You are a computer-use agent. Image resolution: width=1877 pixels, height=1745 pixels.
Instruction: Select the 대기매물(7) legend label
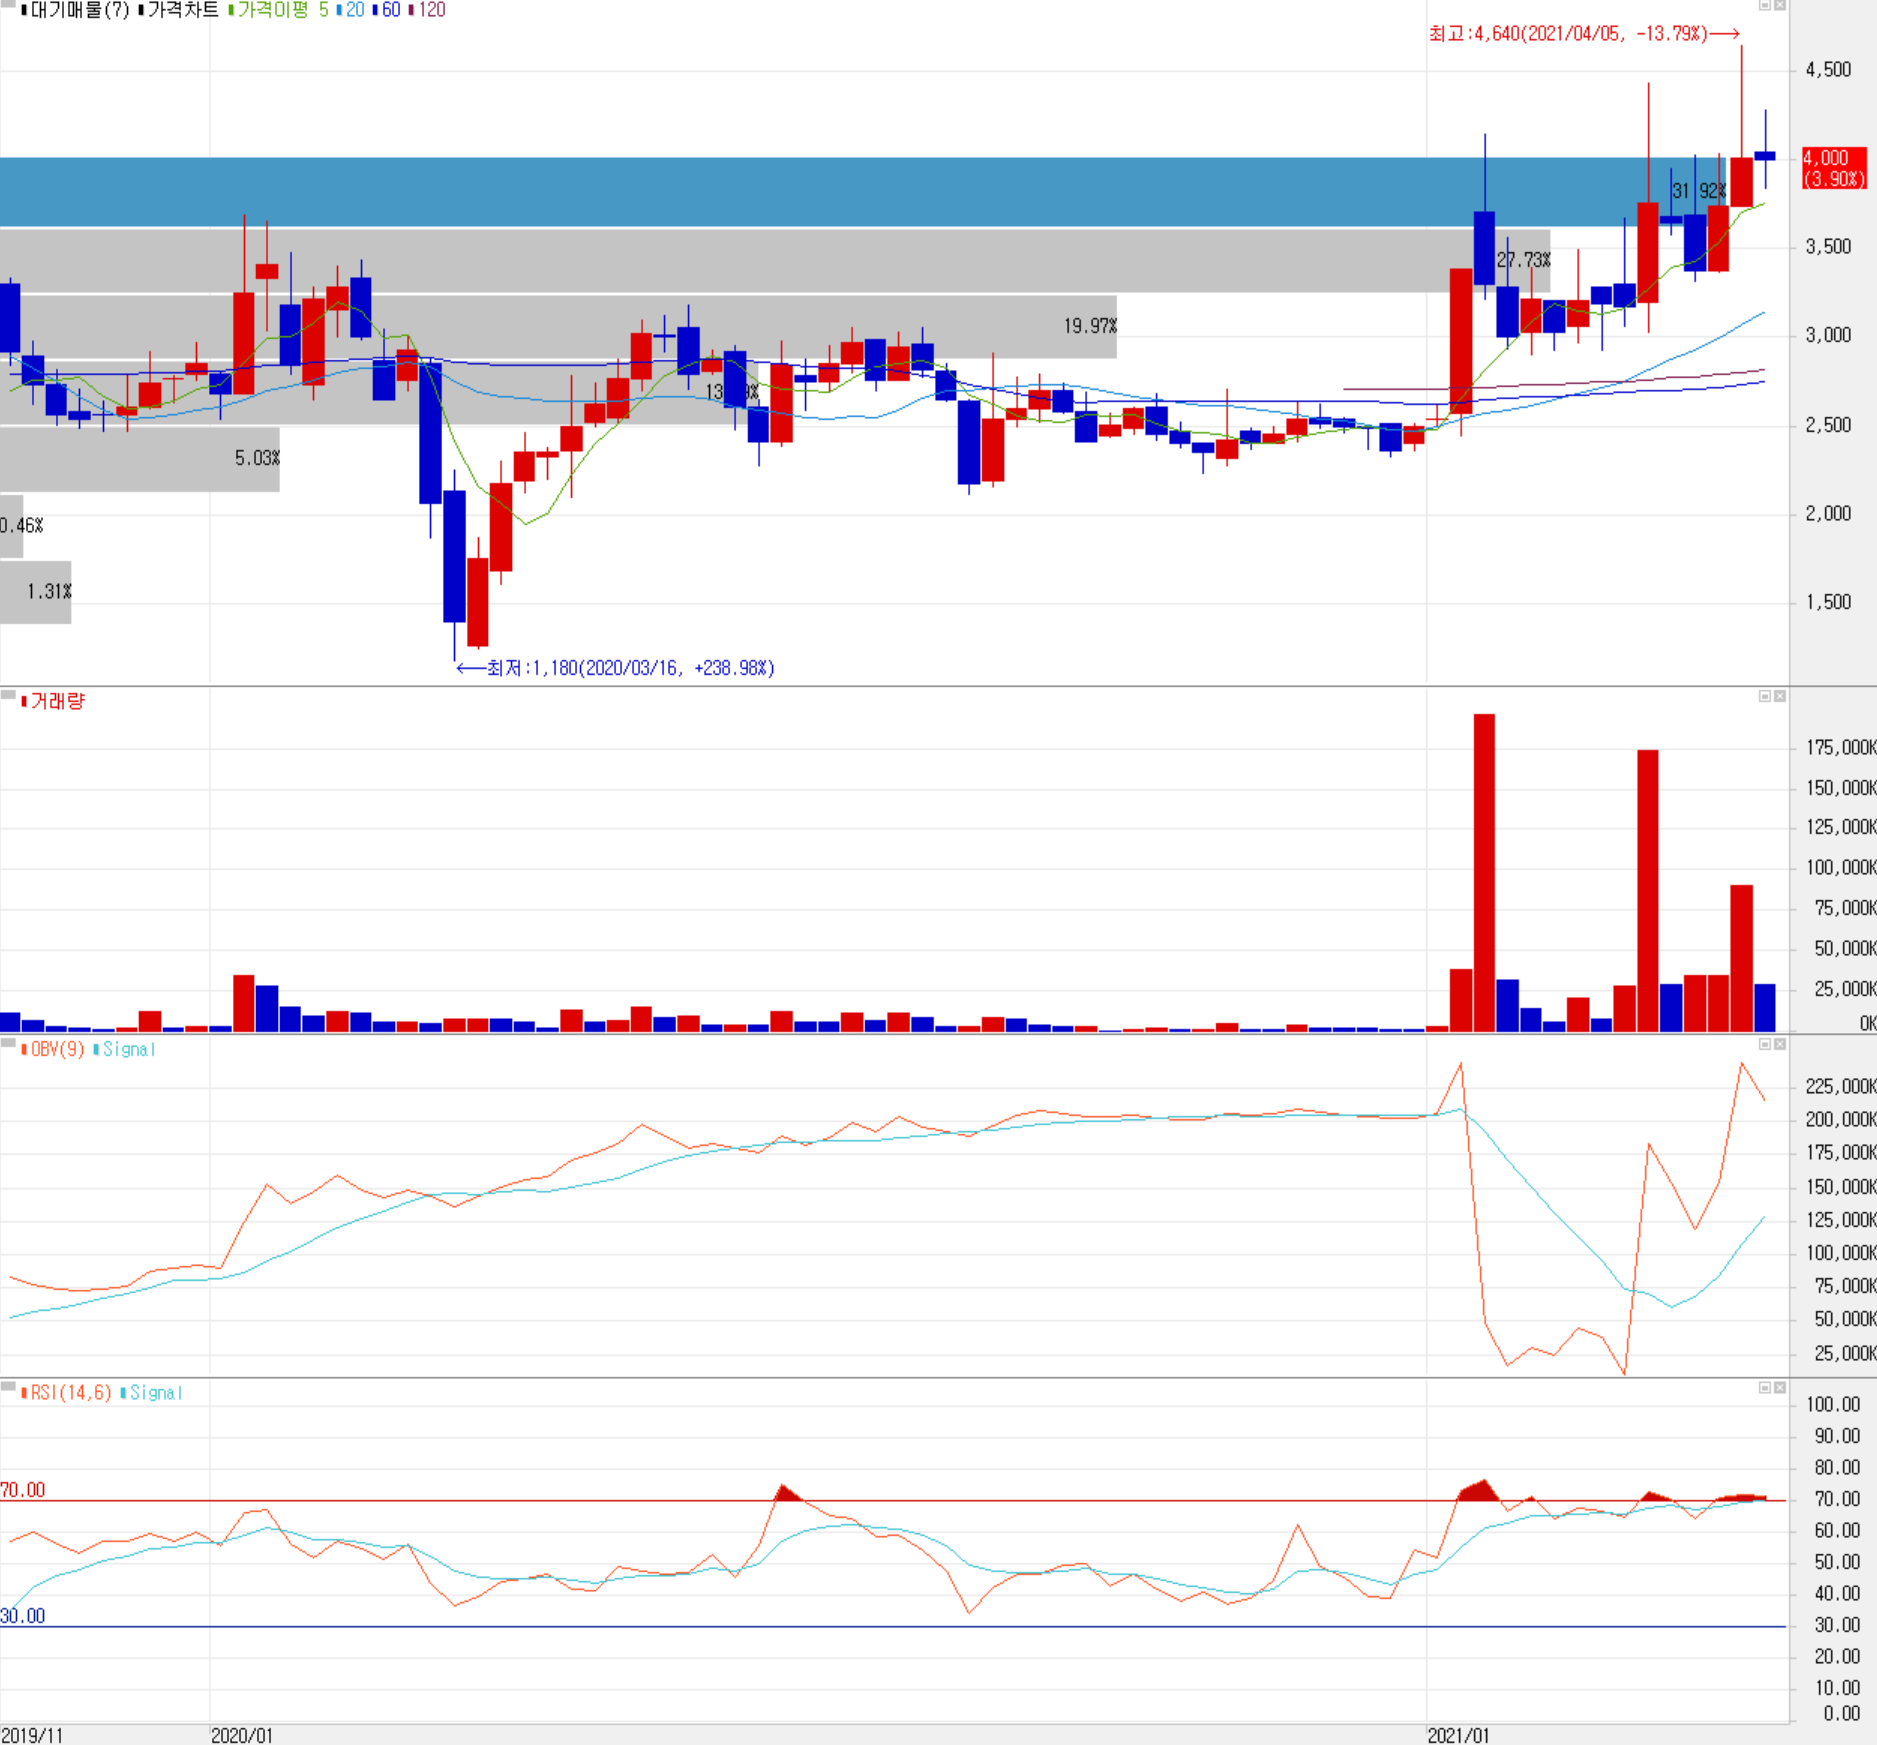[x=80, y=10]
